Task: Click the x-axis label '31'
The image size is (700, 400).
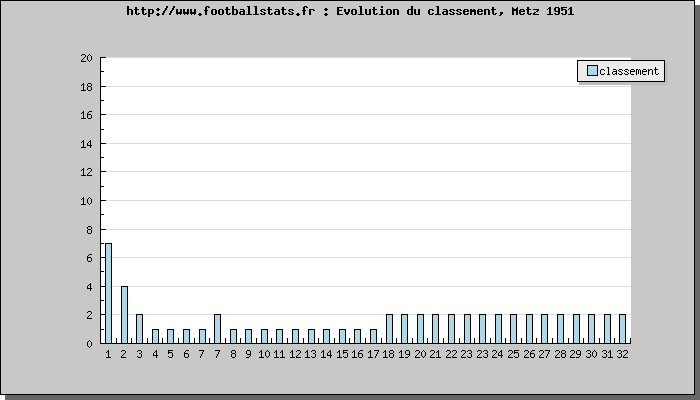Action: (x=607, y=354)
